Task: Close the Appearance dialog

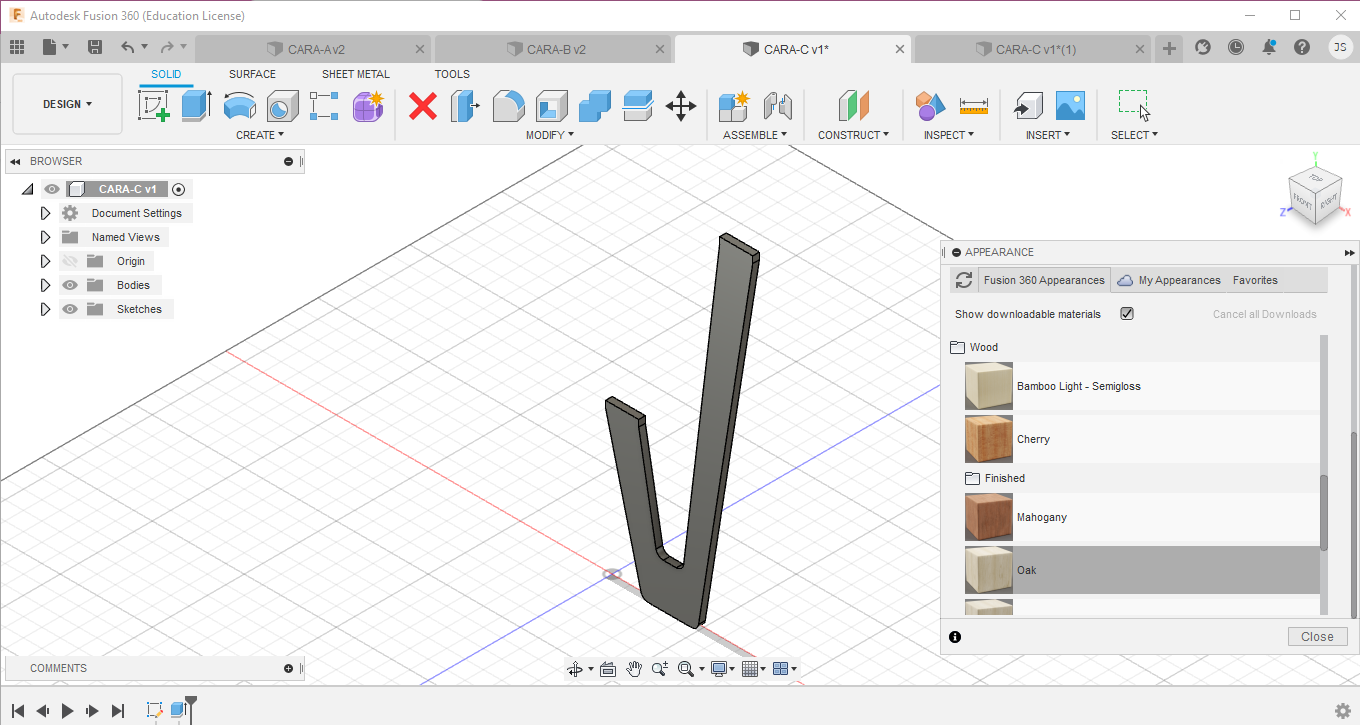Action: pos(1317,636)
